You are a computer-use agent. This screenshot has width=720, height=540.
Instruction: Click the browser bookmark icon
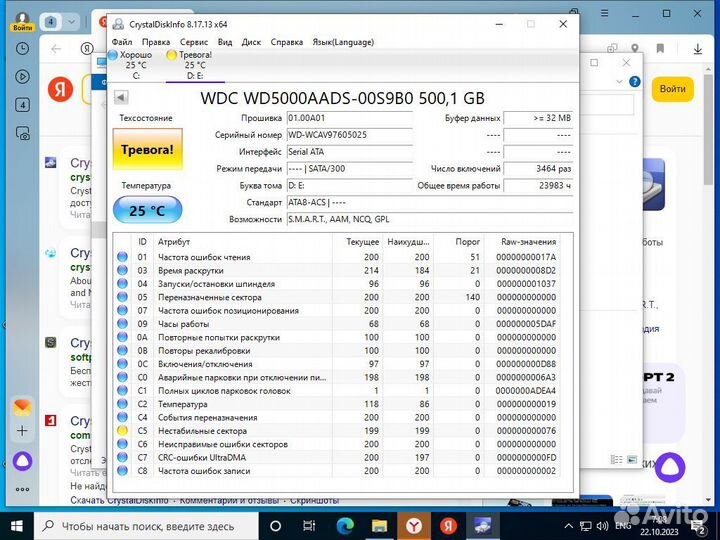[660, 49]
